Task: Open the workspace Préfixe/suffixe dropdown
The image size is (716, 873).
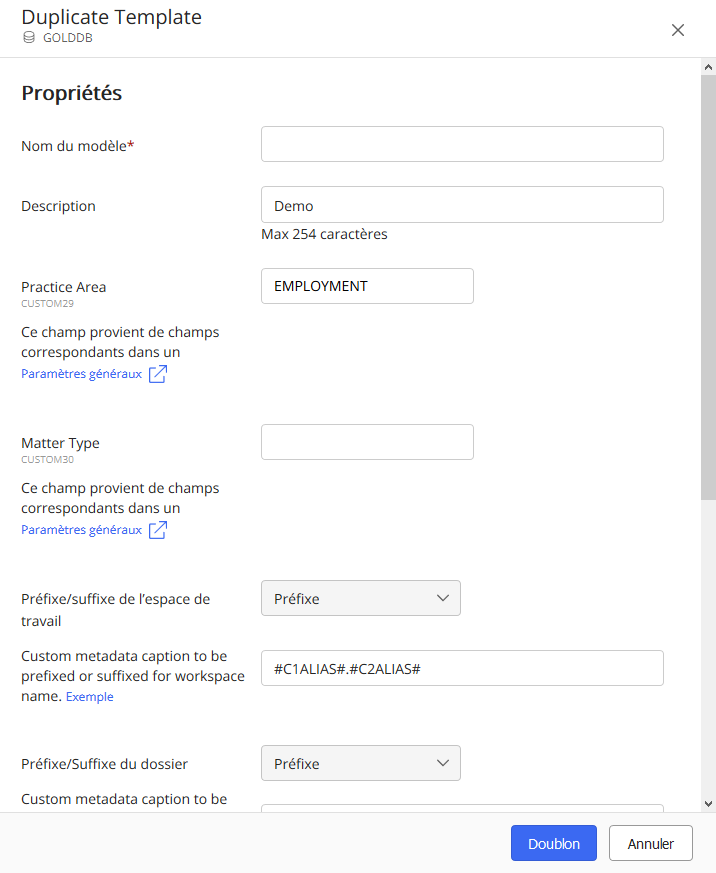Action: pyautogui.click(x=360, y=598)
